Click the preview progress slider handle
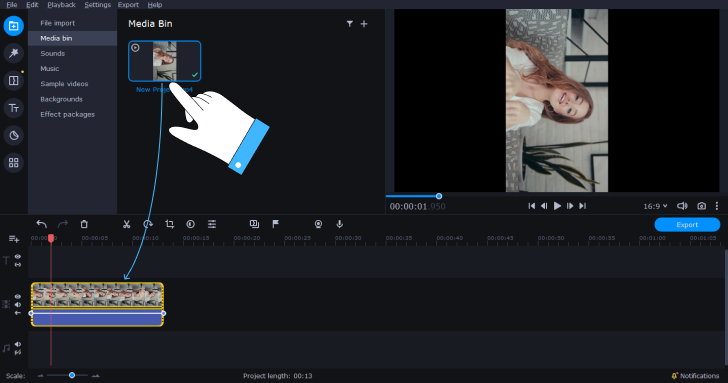728x383 pixels. coord(439,196)
